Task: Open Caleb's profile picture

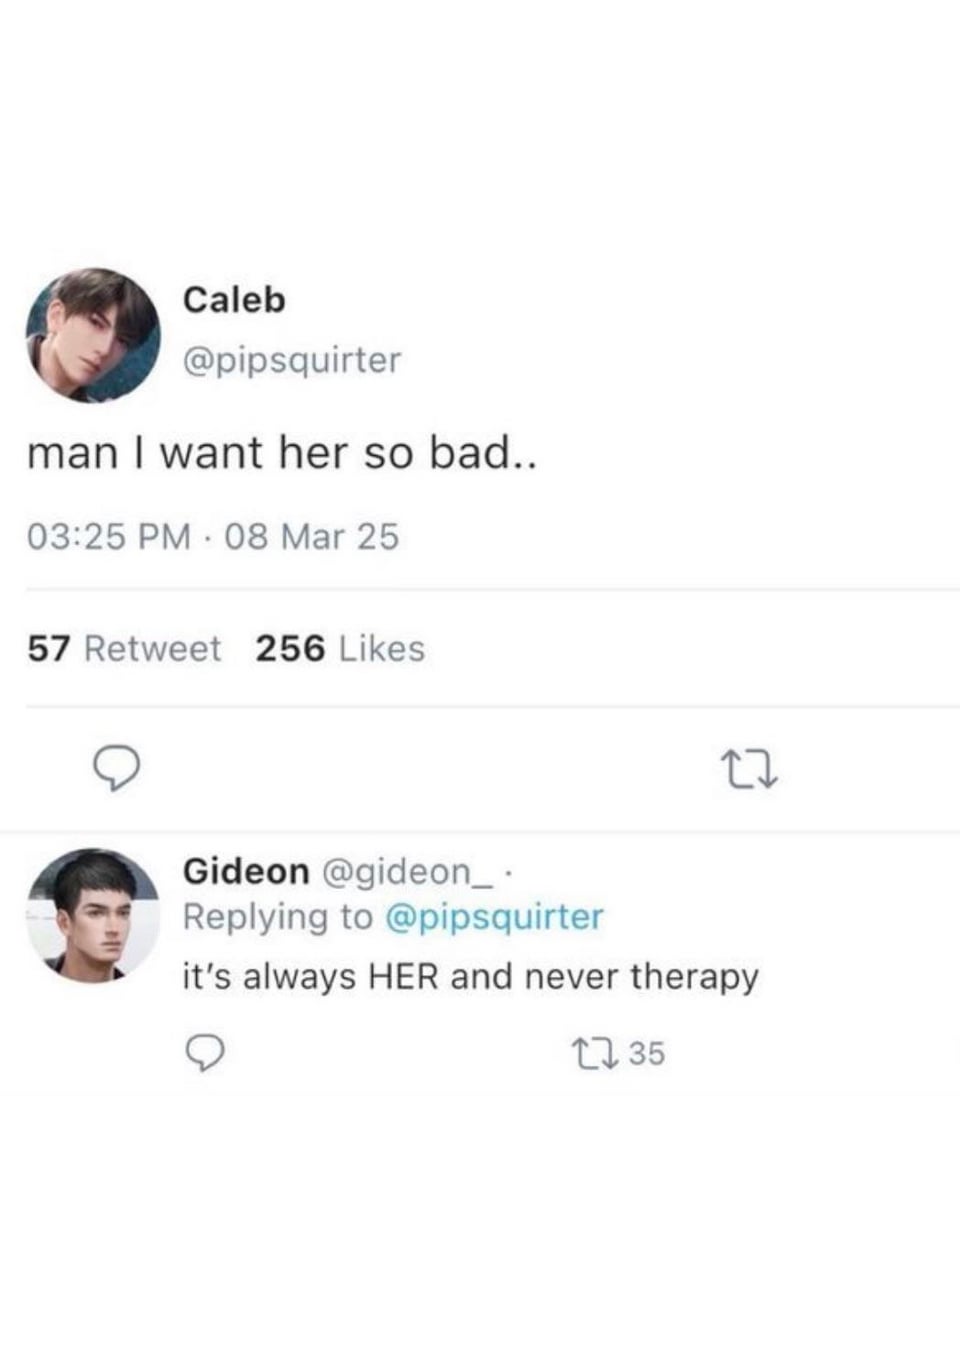Action: [92, 335]
